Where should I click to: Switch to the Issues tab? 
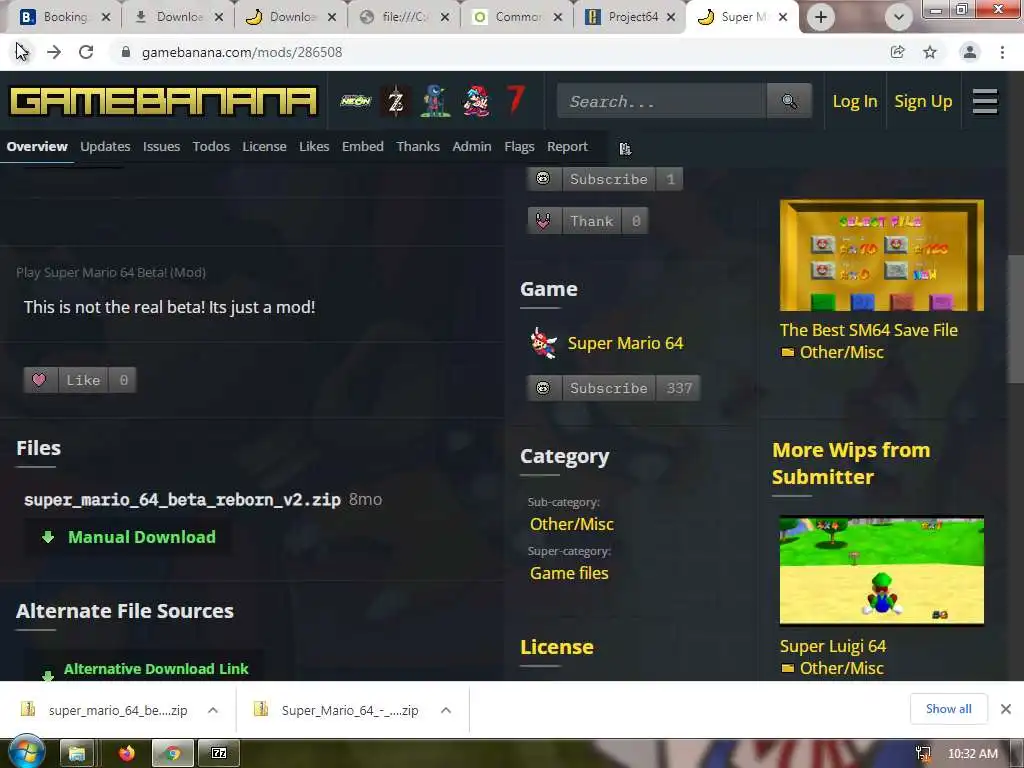coord(161,146)
